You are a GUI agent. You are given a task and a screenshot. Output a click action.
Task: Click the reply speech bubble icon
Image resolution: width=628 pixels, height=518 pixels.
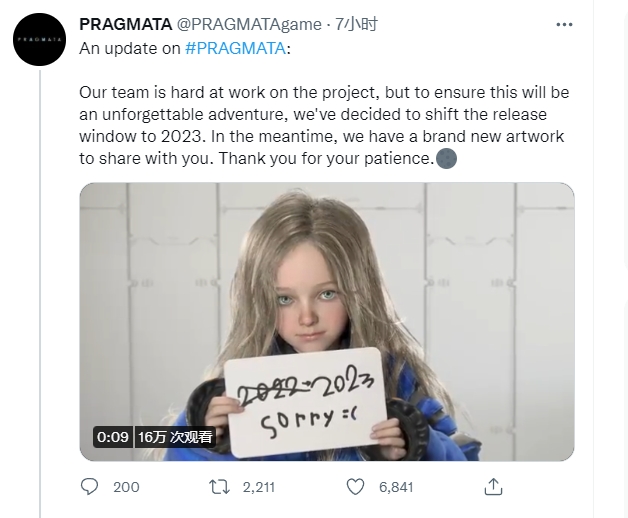[90, 487]
